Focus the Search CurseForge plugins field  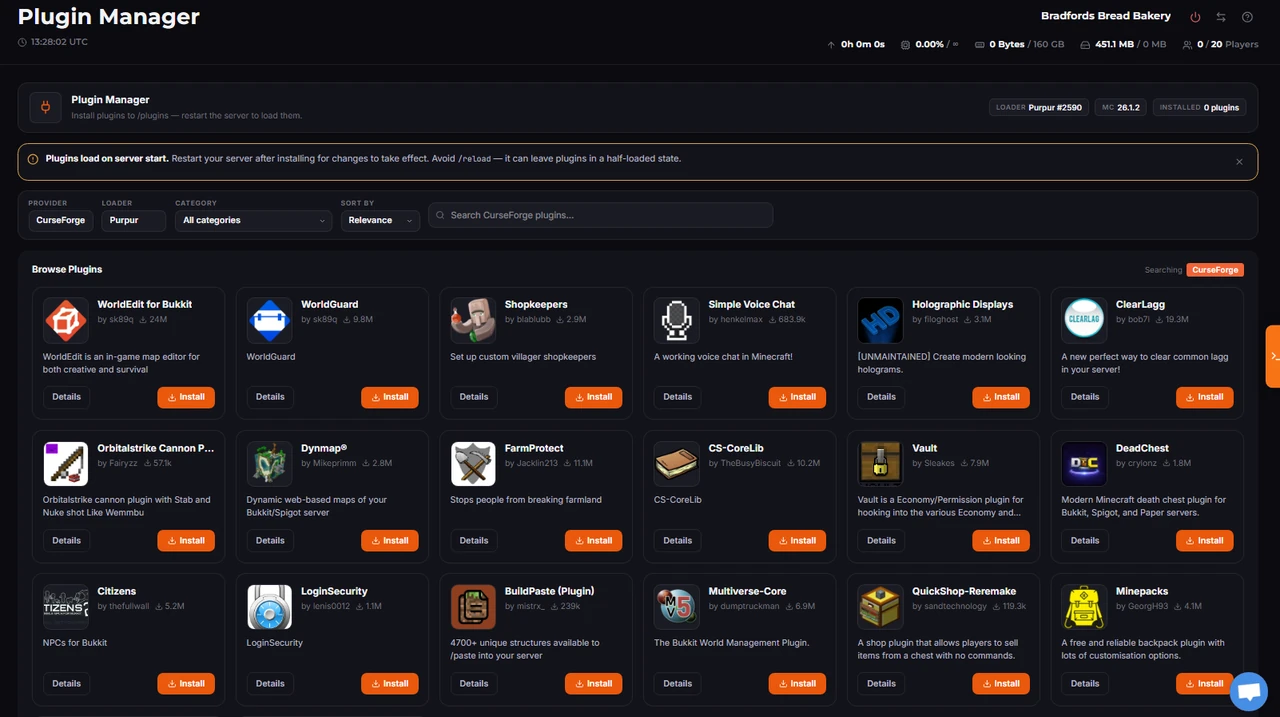(600, 215)
